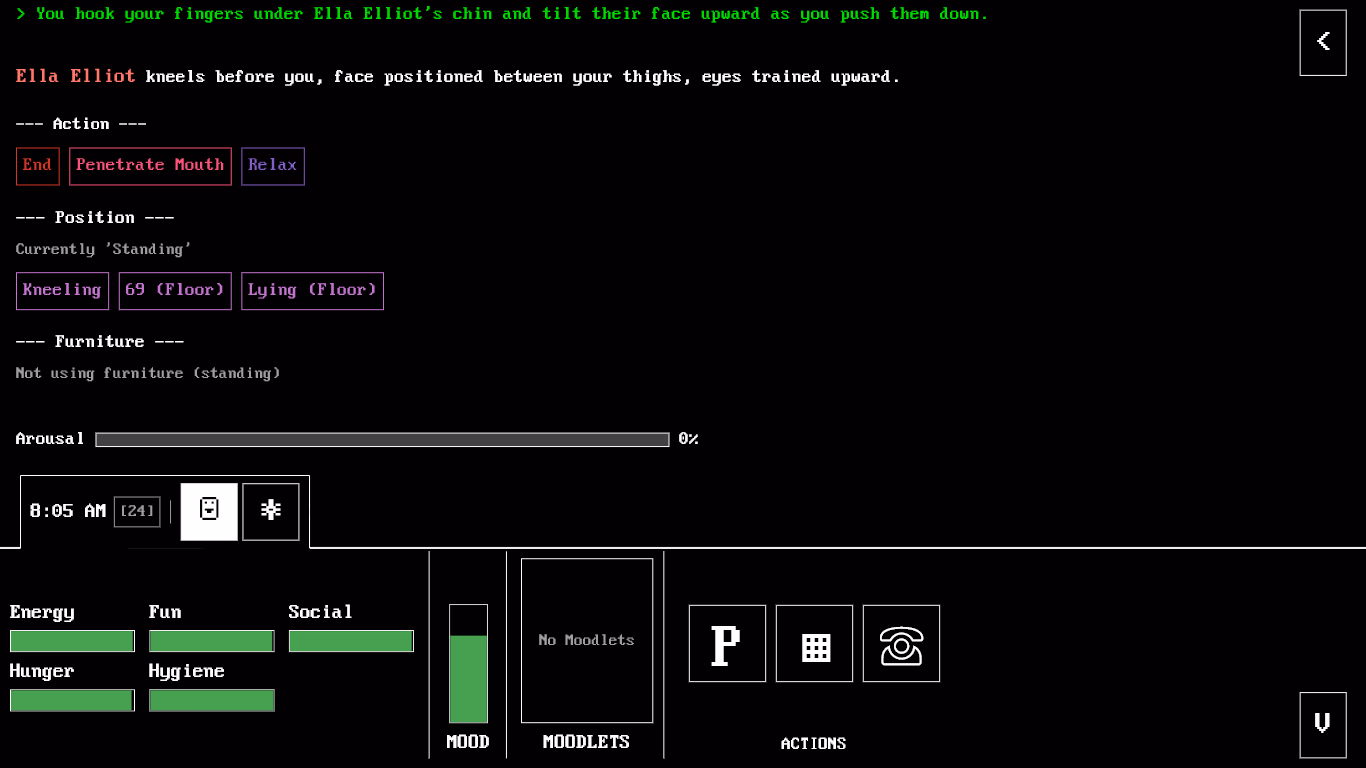Click the back arrow icon
Image resolution: width=1366 pixels, height=768 pixels.
click(1322, 42)
